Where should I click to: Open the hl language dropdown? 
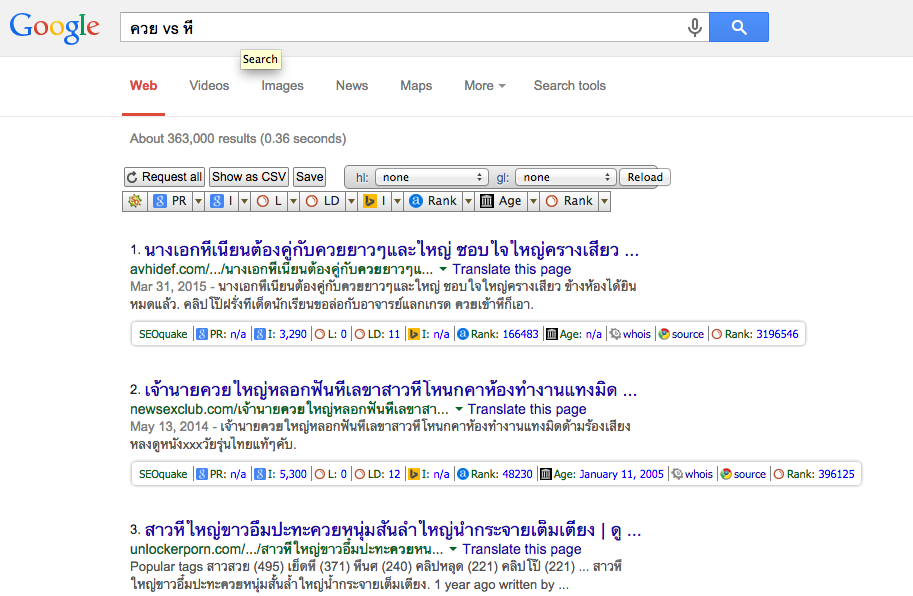pos(431,177)
